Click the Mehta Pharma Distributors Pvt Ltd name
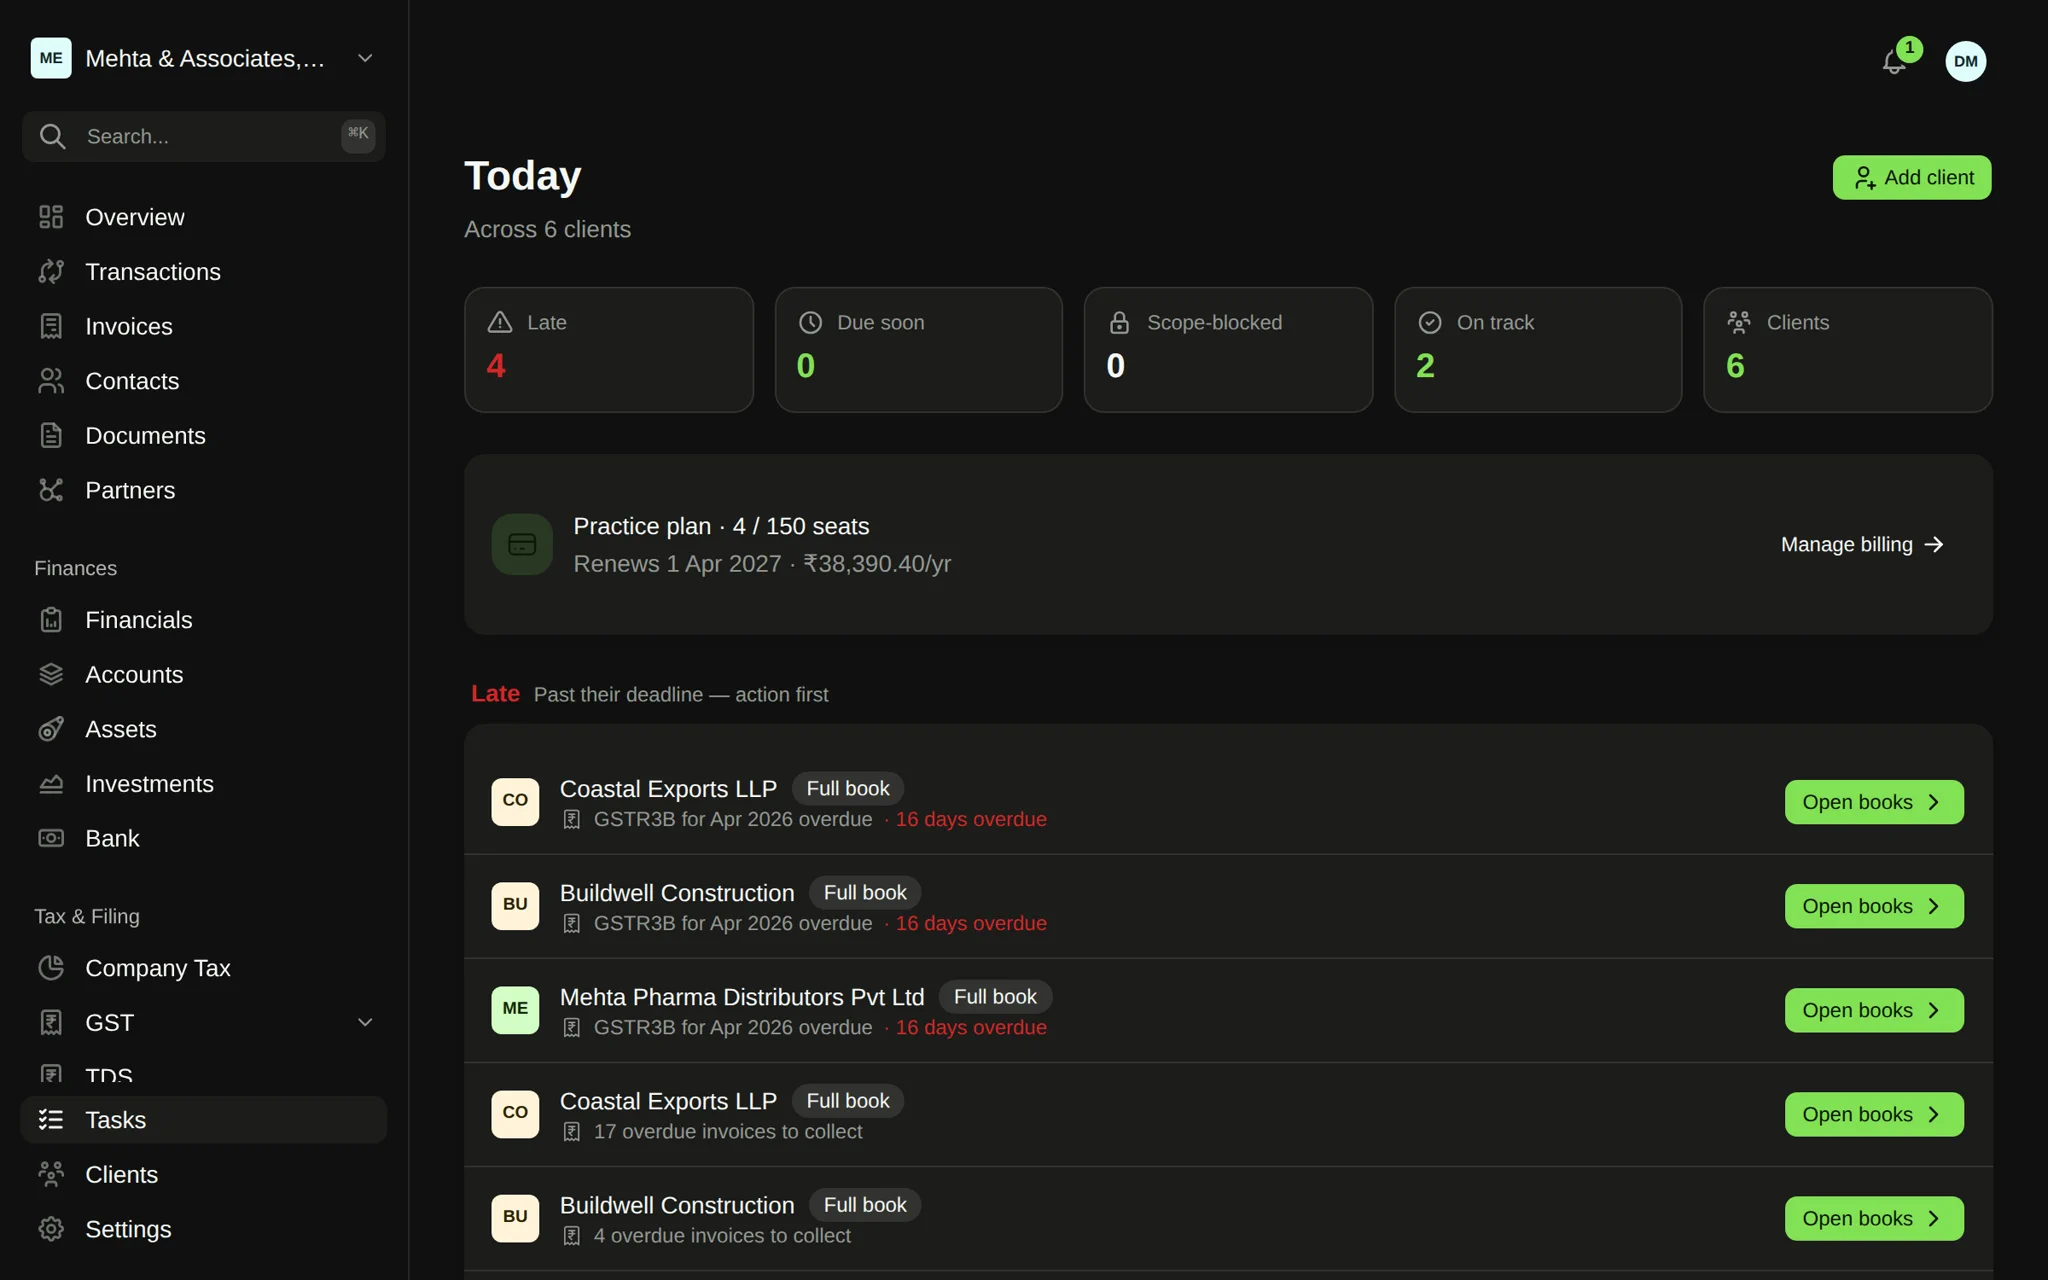 tap(742, 997)
